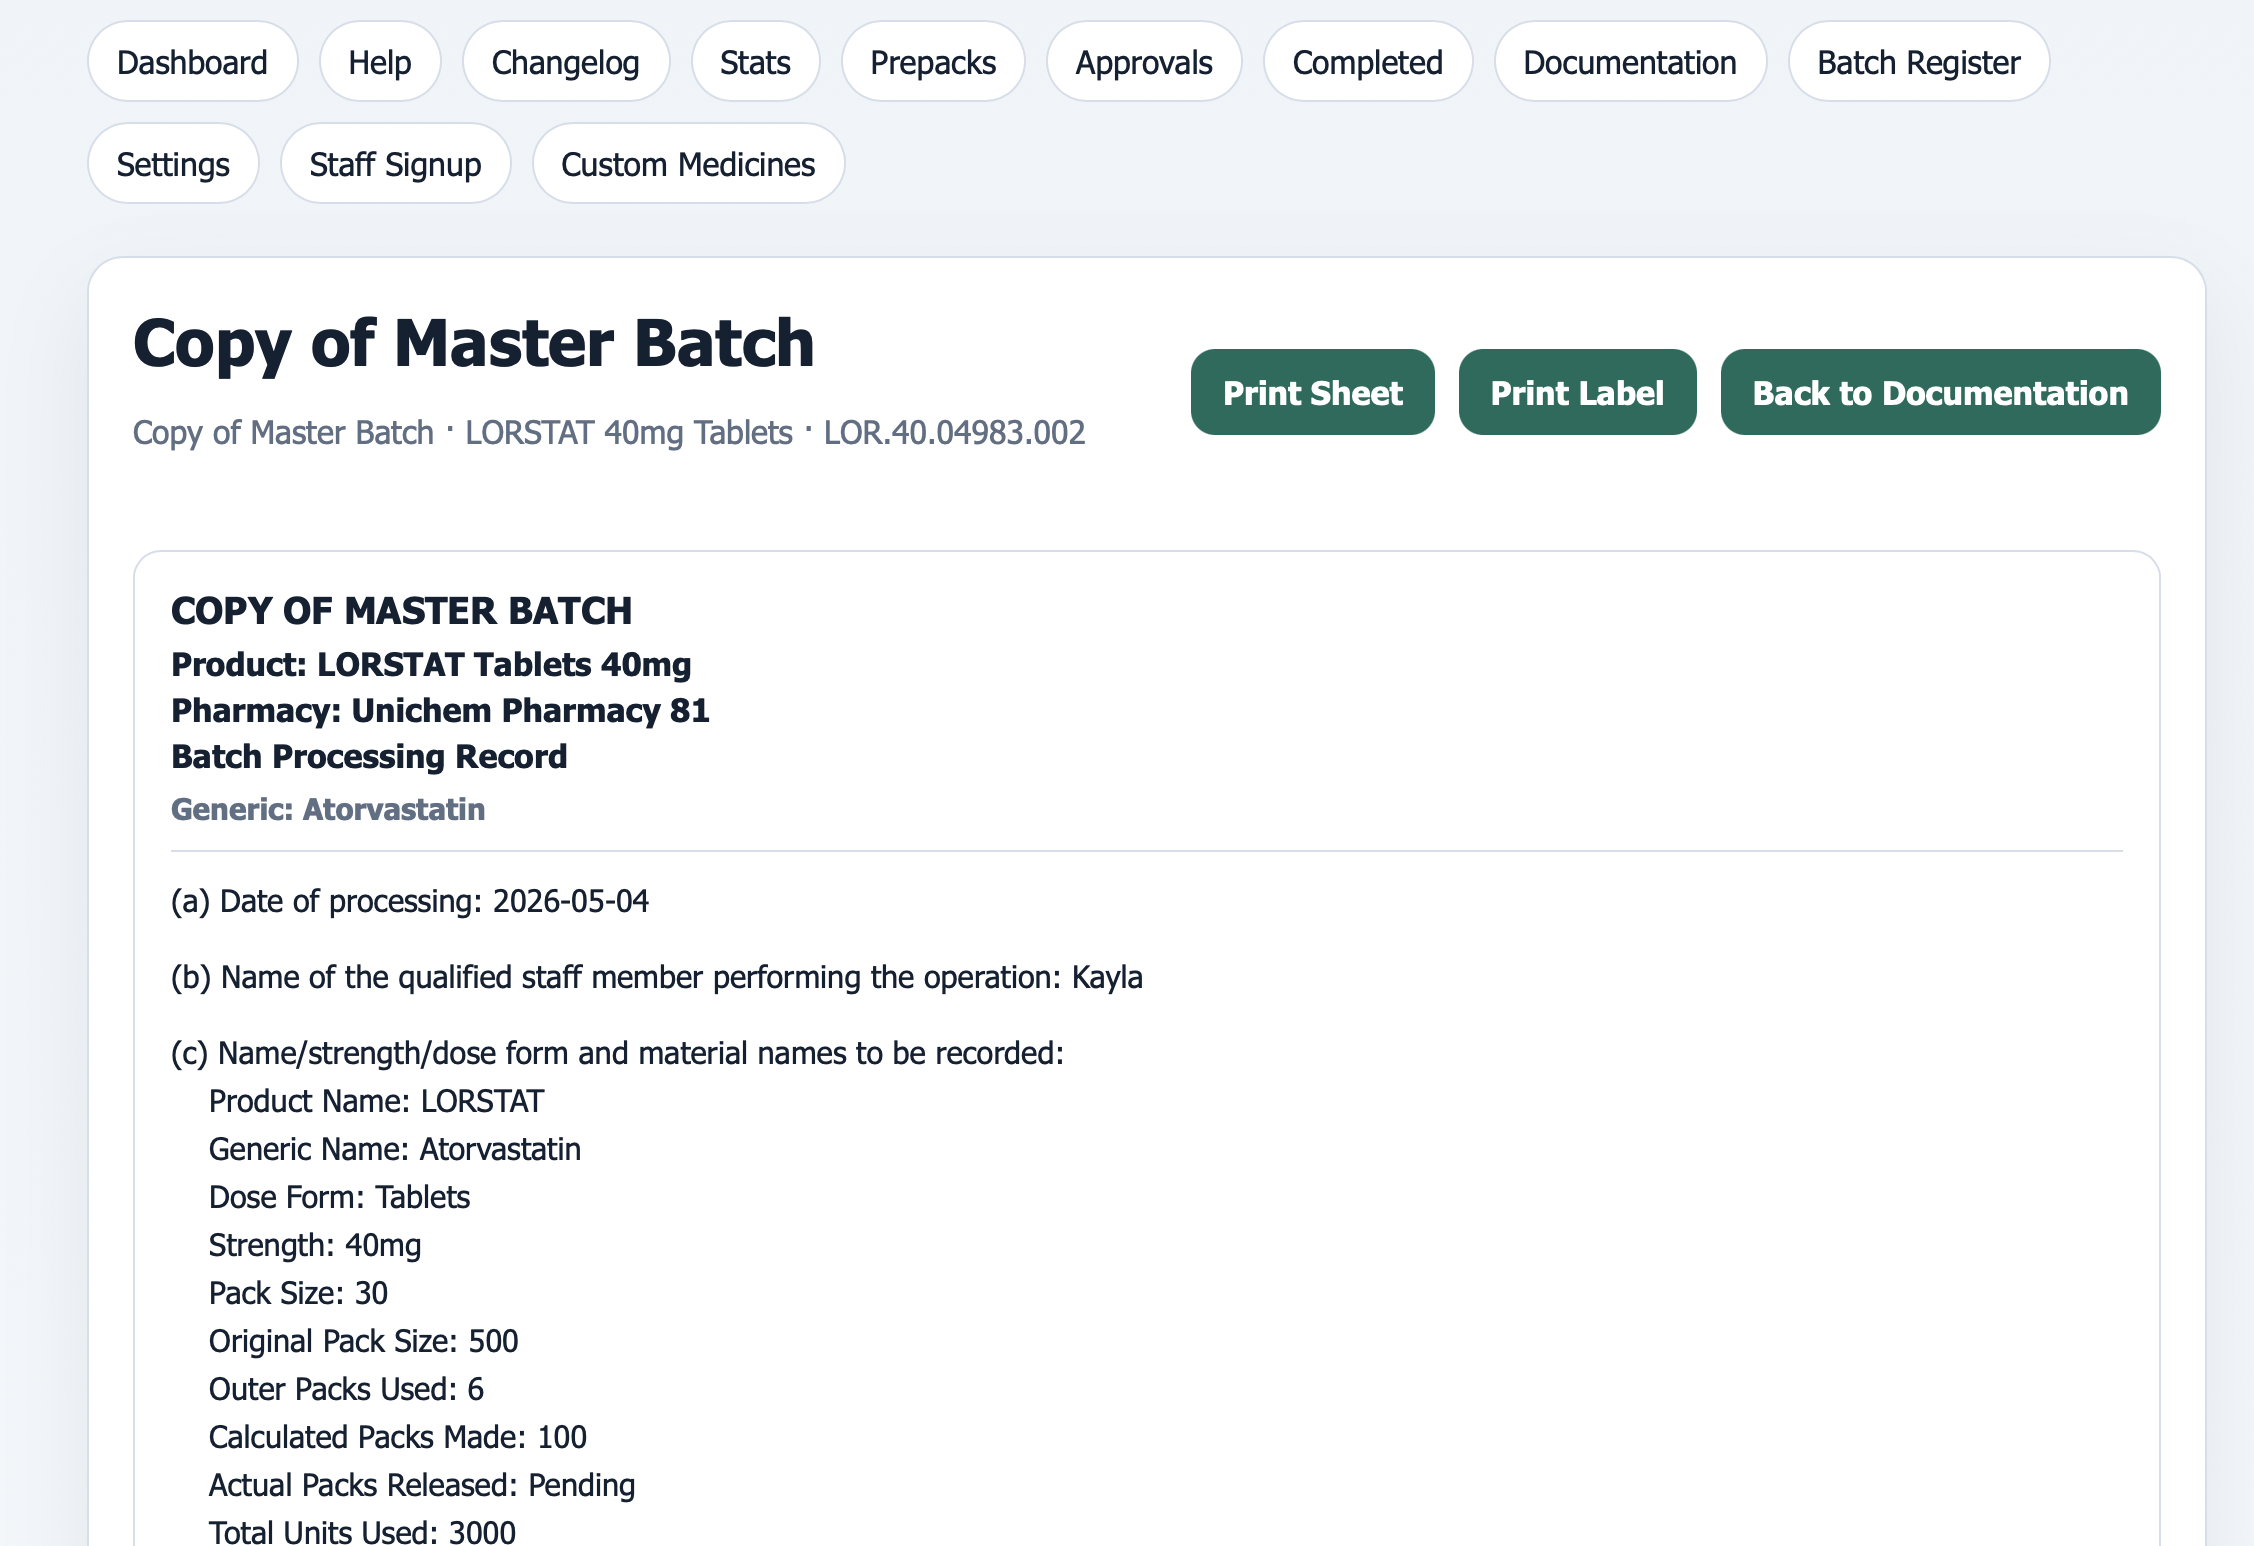2254x1546 pixels.
Task: Click Total Units Used: 3000 row
Action: click(362, 1531)
